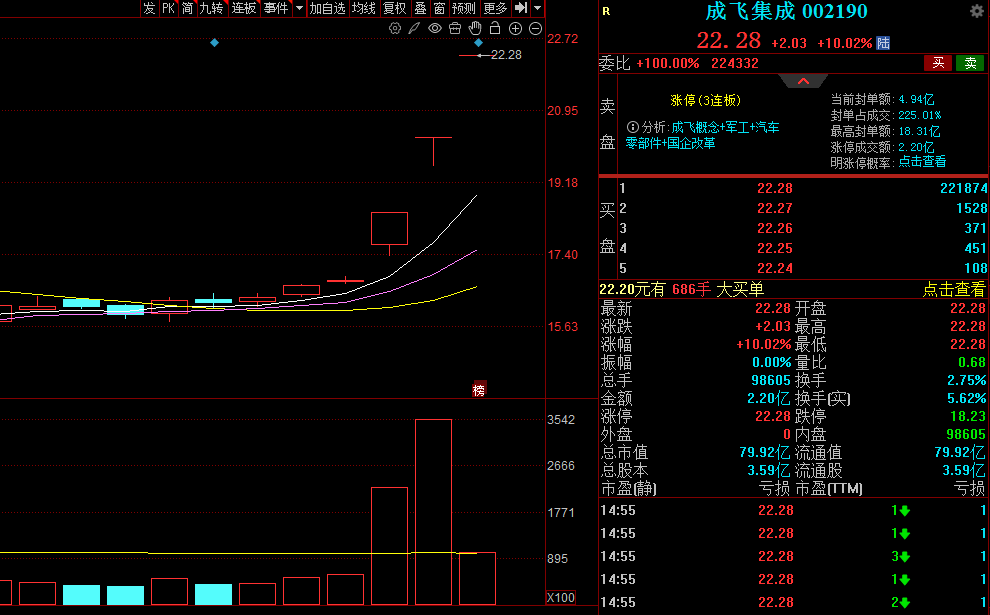Click X100 volume unit label
990x615 pixels.
[x=560, y=597]
